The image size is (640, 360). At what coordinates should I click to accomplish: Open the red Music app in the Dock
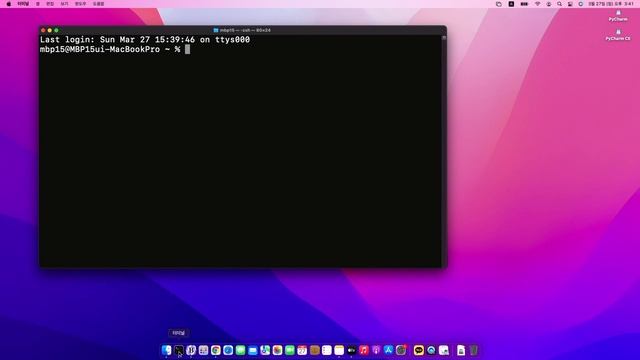(x=364, y=350)
